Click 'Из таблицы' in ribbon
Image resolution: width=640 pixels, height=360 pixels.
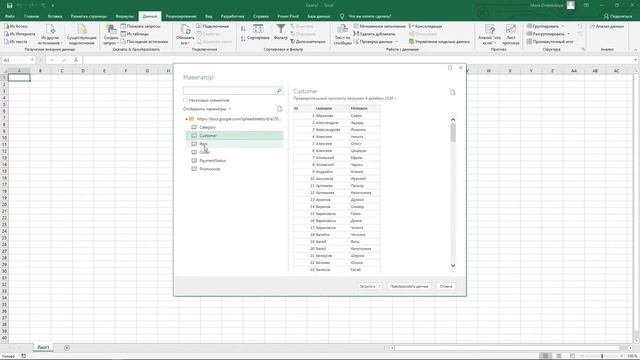click(135, 34)
